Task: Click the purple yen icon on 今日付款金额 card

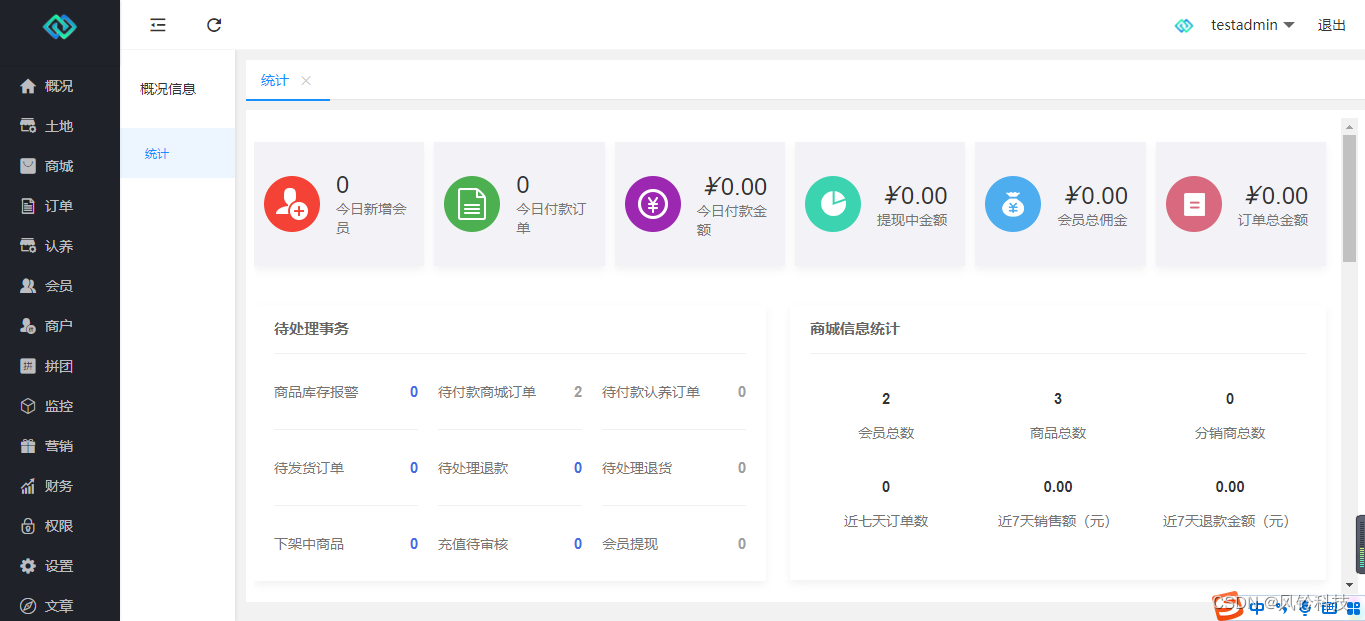Action: point(653,204)
